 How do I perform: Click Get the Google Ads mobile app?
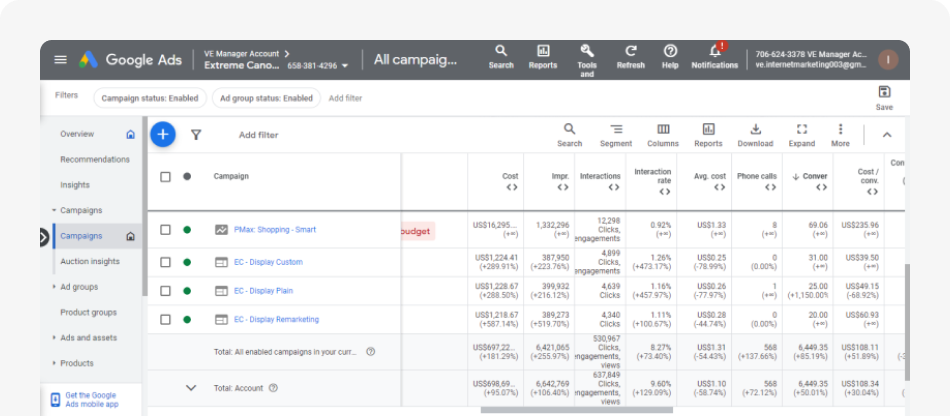coord(92,400)
